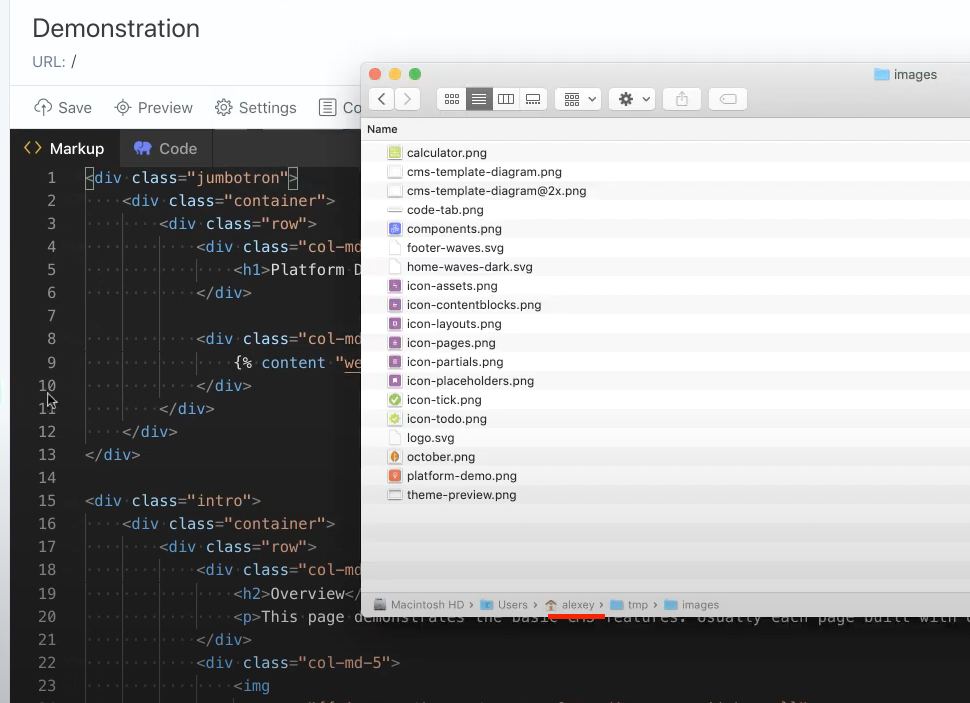Viewport: 970px width, 703px height.
Task: Switch Finder to column view
Action: click(x=506, y=99)
